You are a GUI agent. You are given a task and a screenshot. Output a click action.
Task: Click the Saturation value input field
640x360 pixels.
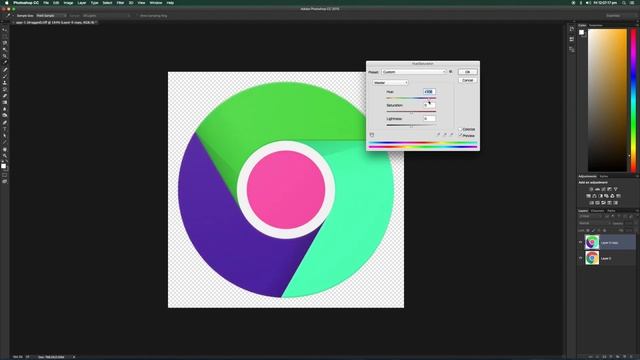429,105
